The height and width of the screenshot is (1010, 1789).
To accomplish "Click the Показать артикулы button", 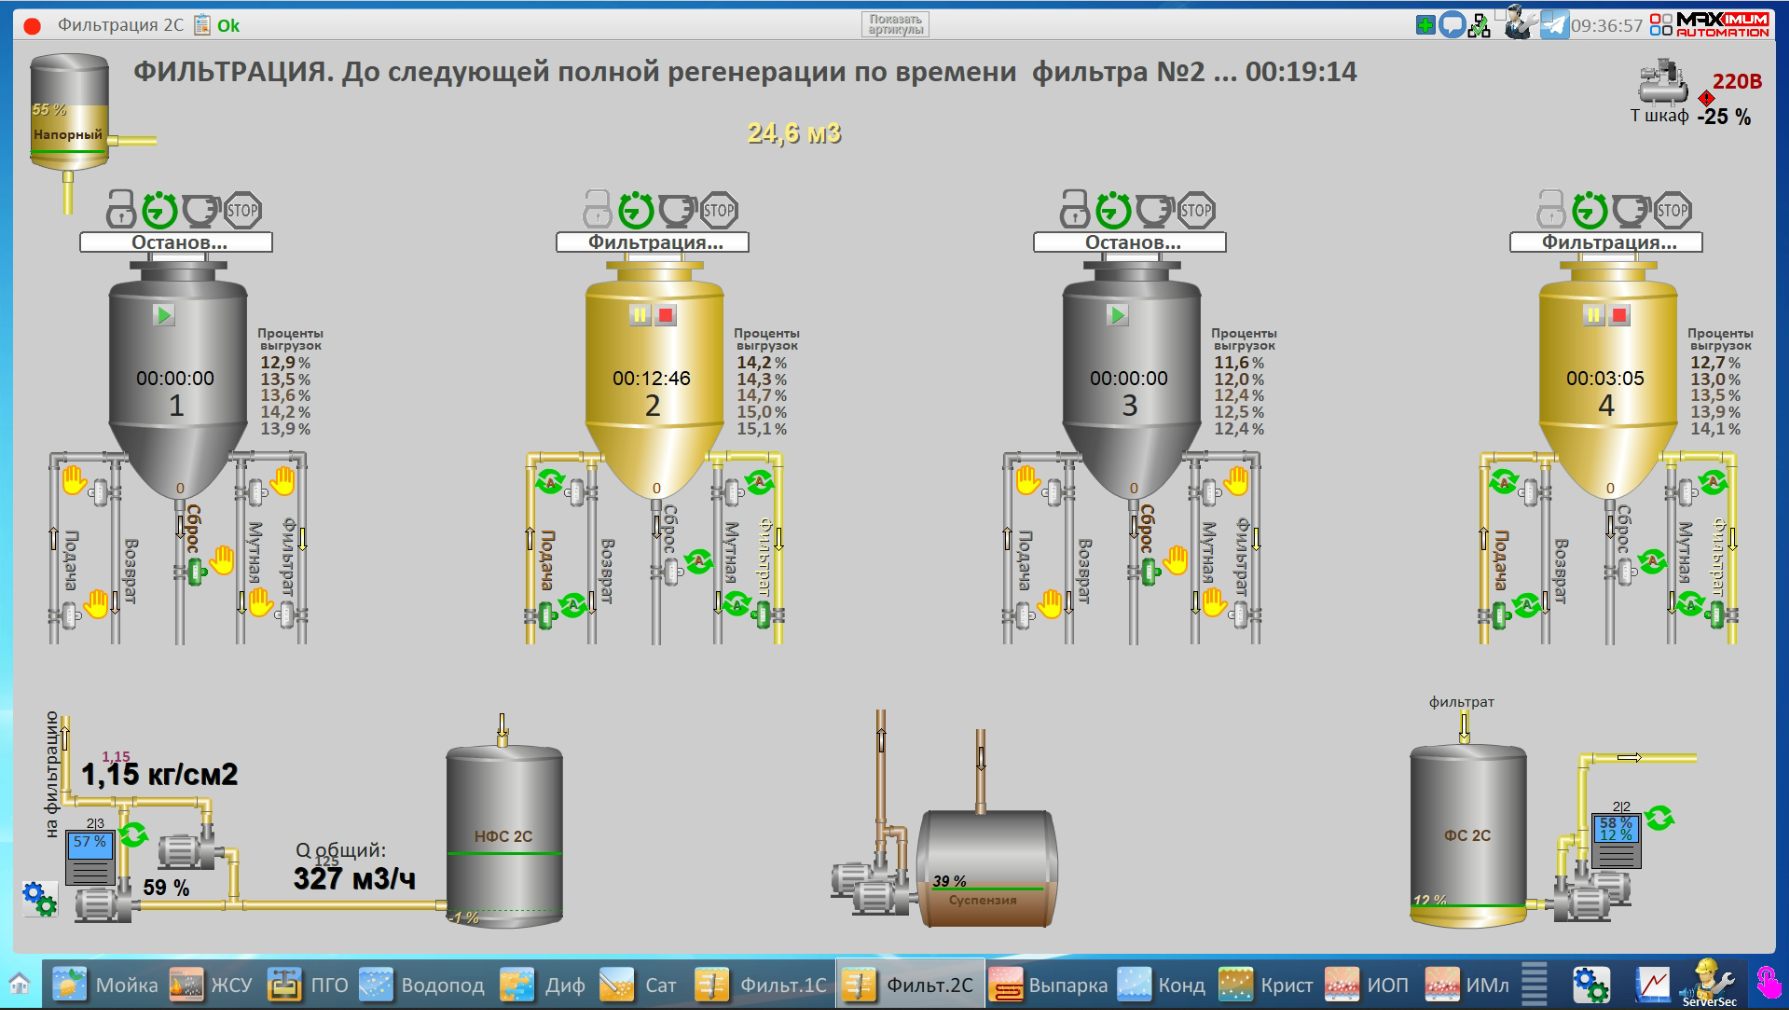I will [x=895, y=25].
